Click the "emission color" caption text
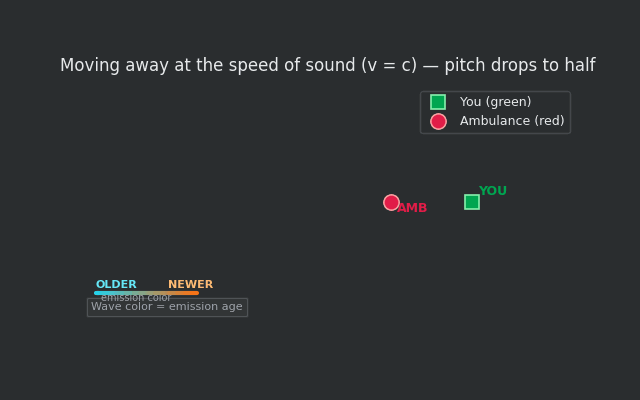This screenshot has width=640, height=400. tap(136, 298)
